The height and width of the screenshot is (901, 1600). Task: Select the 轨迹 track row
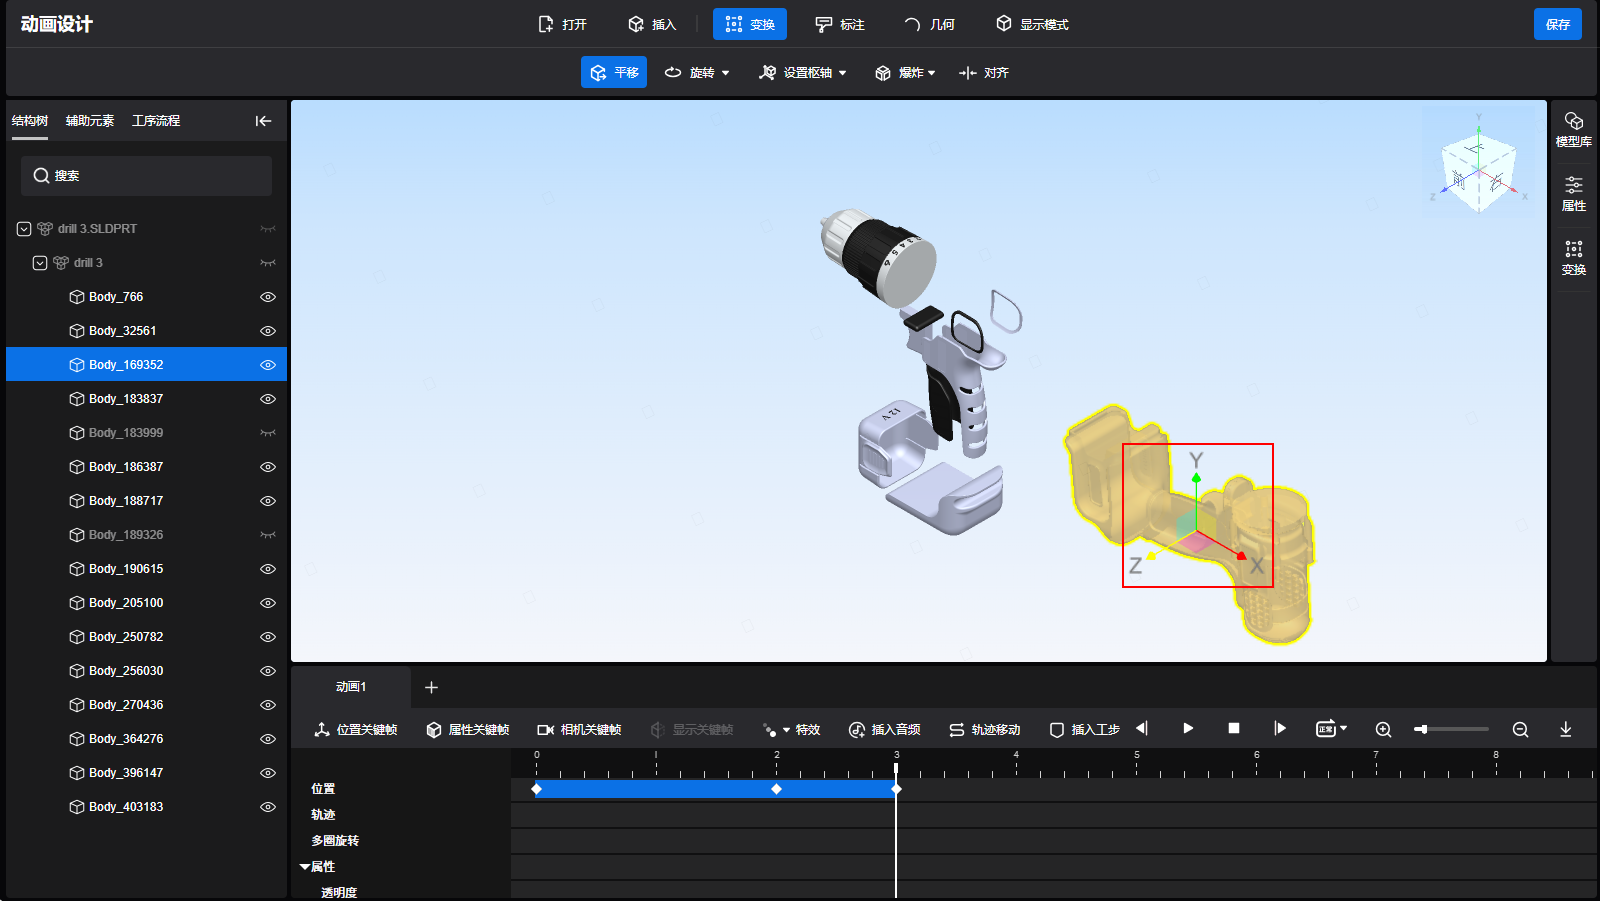coord(943,815)
